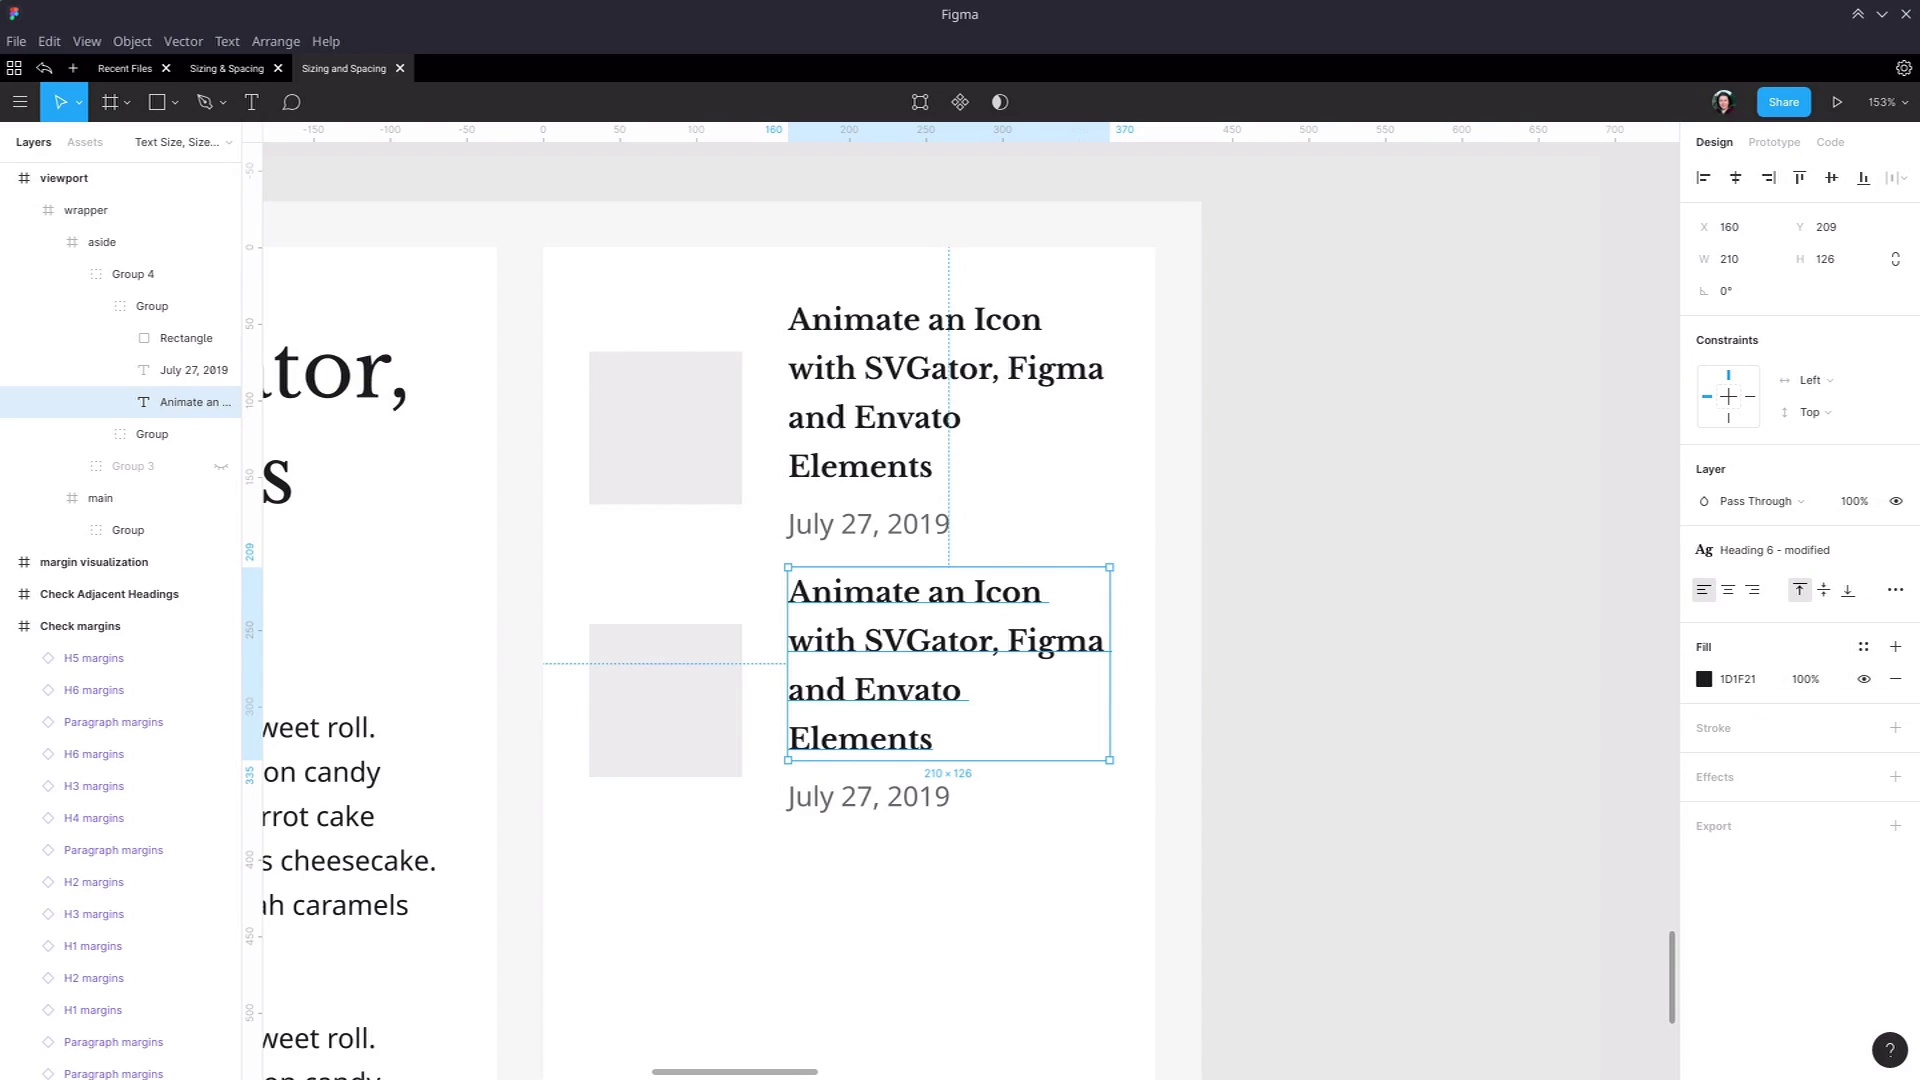Open the Text menu in the menu bar
This screenshot has height=1080, width=1920.
click(227, 41)
